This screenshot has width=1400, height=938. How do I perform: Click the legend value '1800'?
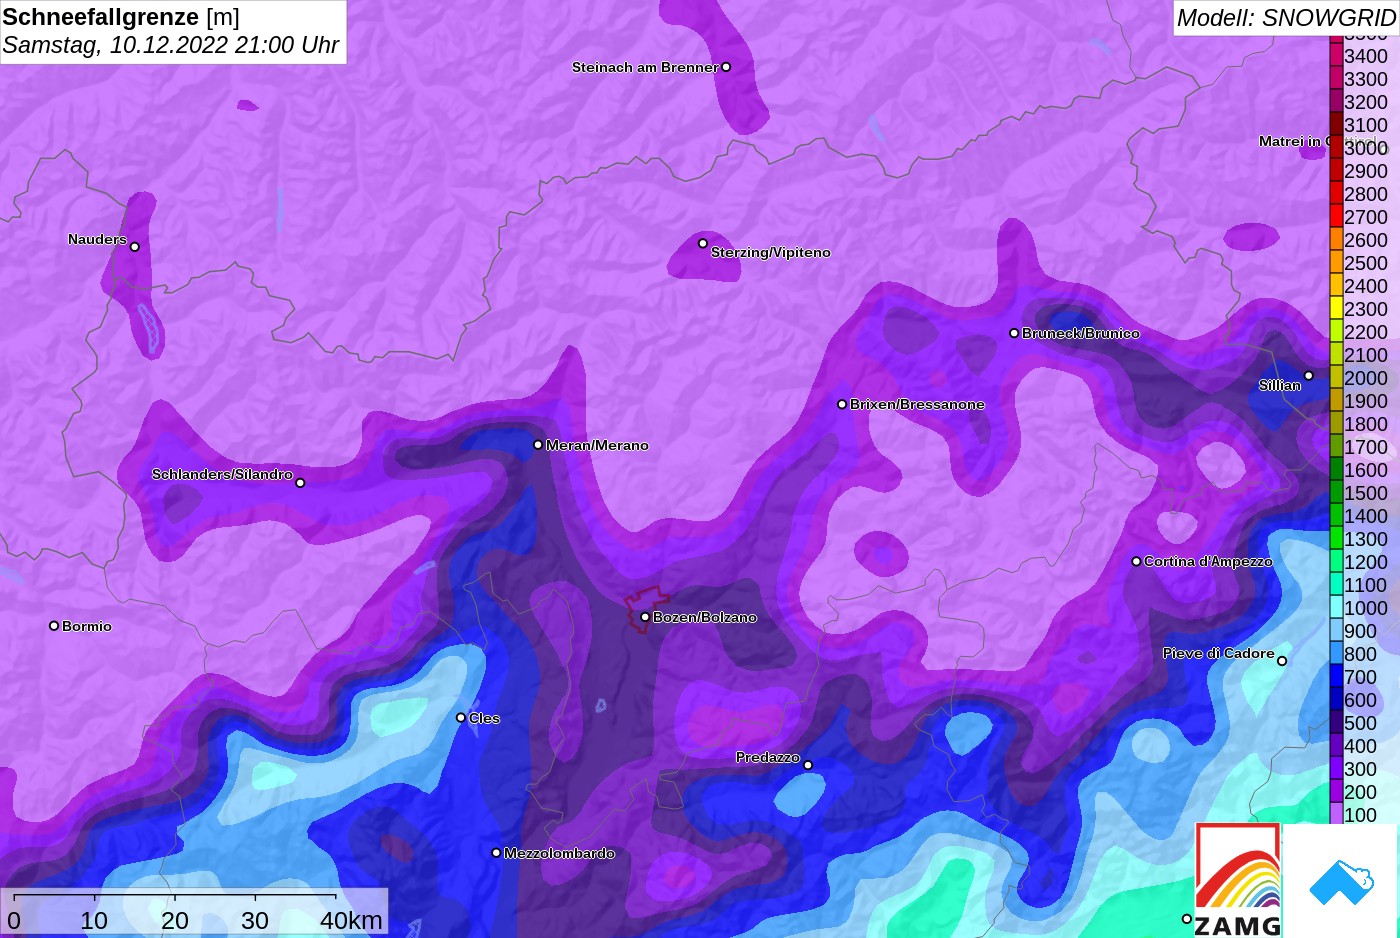pyautogui.click(x=1366, y=424)
